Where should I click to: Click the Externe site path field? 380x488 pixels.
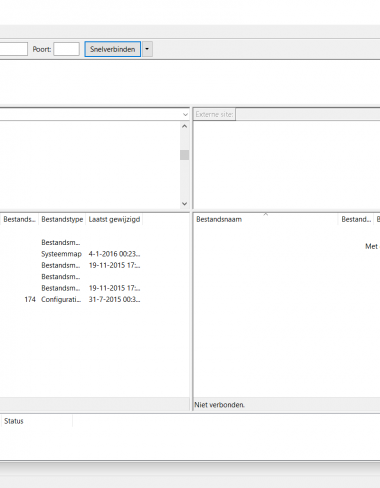point(308,114)
